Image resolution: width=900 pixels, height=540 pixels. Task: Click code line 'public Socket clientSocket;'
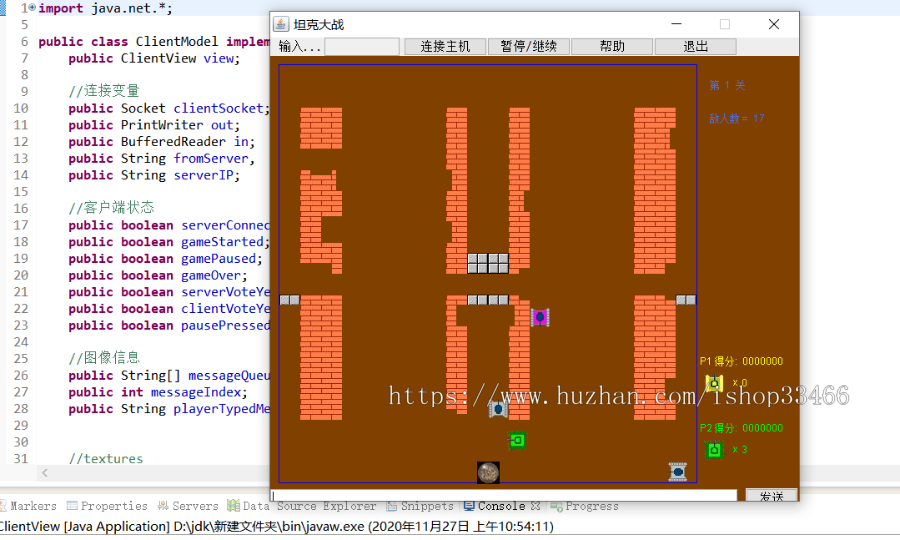[169, 108]
